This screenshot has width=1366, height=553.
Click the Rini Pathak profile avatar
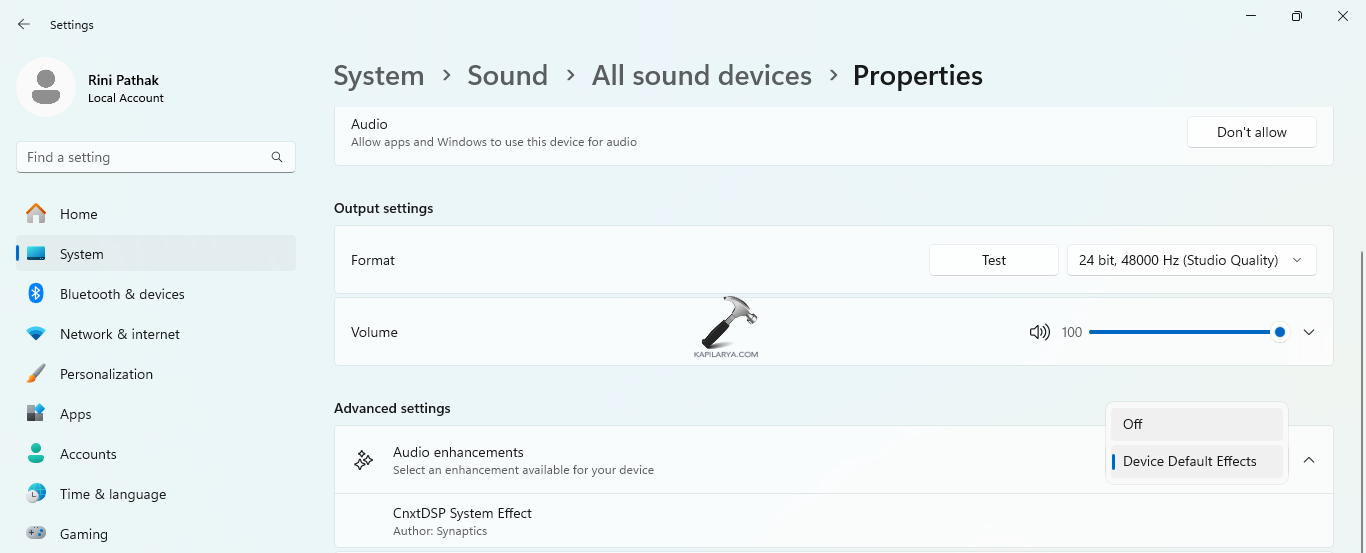[x=45, y=87]
